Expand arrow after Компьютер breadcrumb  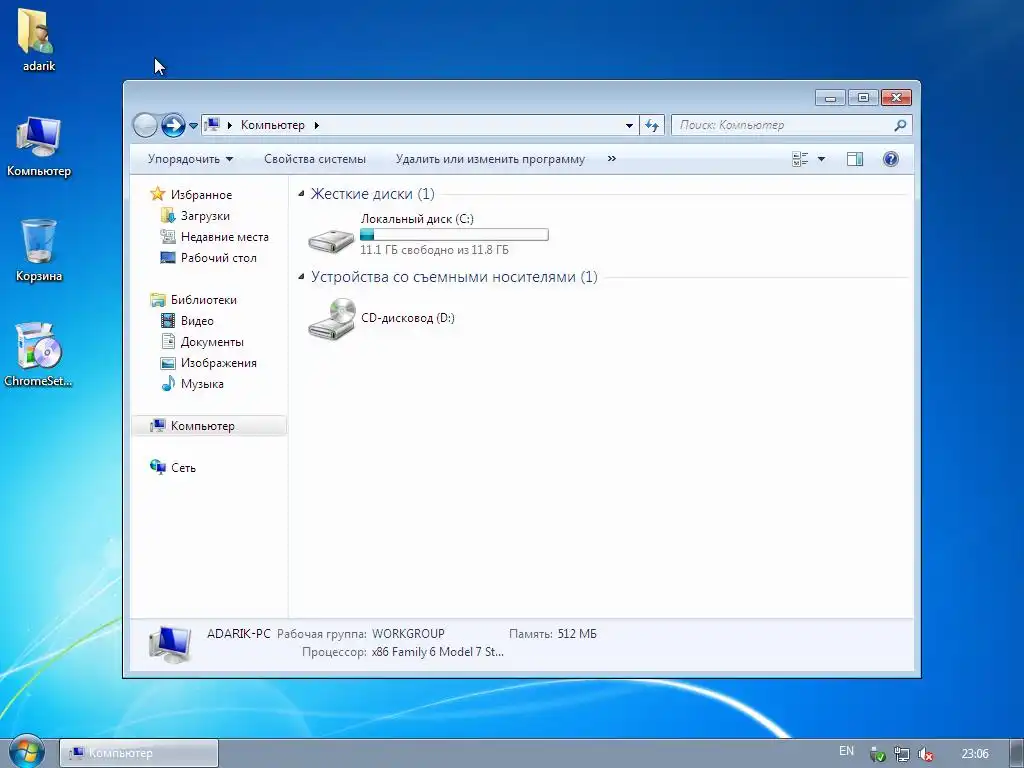[317, 125]
